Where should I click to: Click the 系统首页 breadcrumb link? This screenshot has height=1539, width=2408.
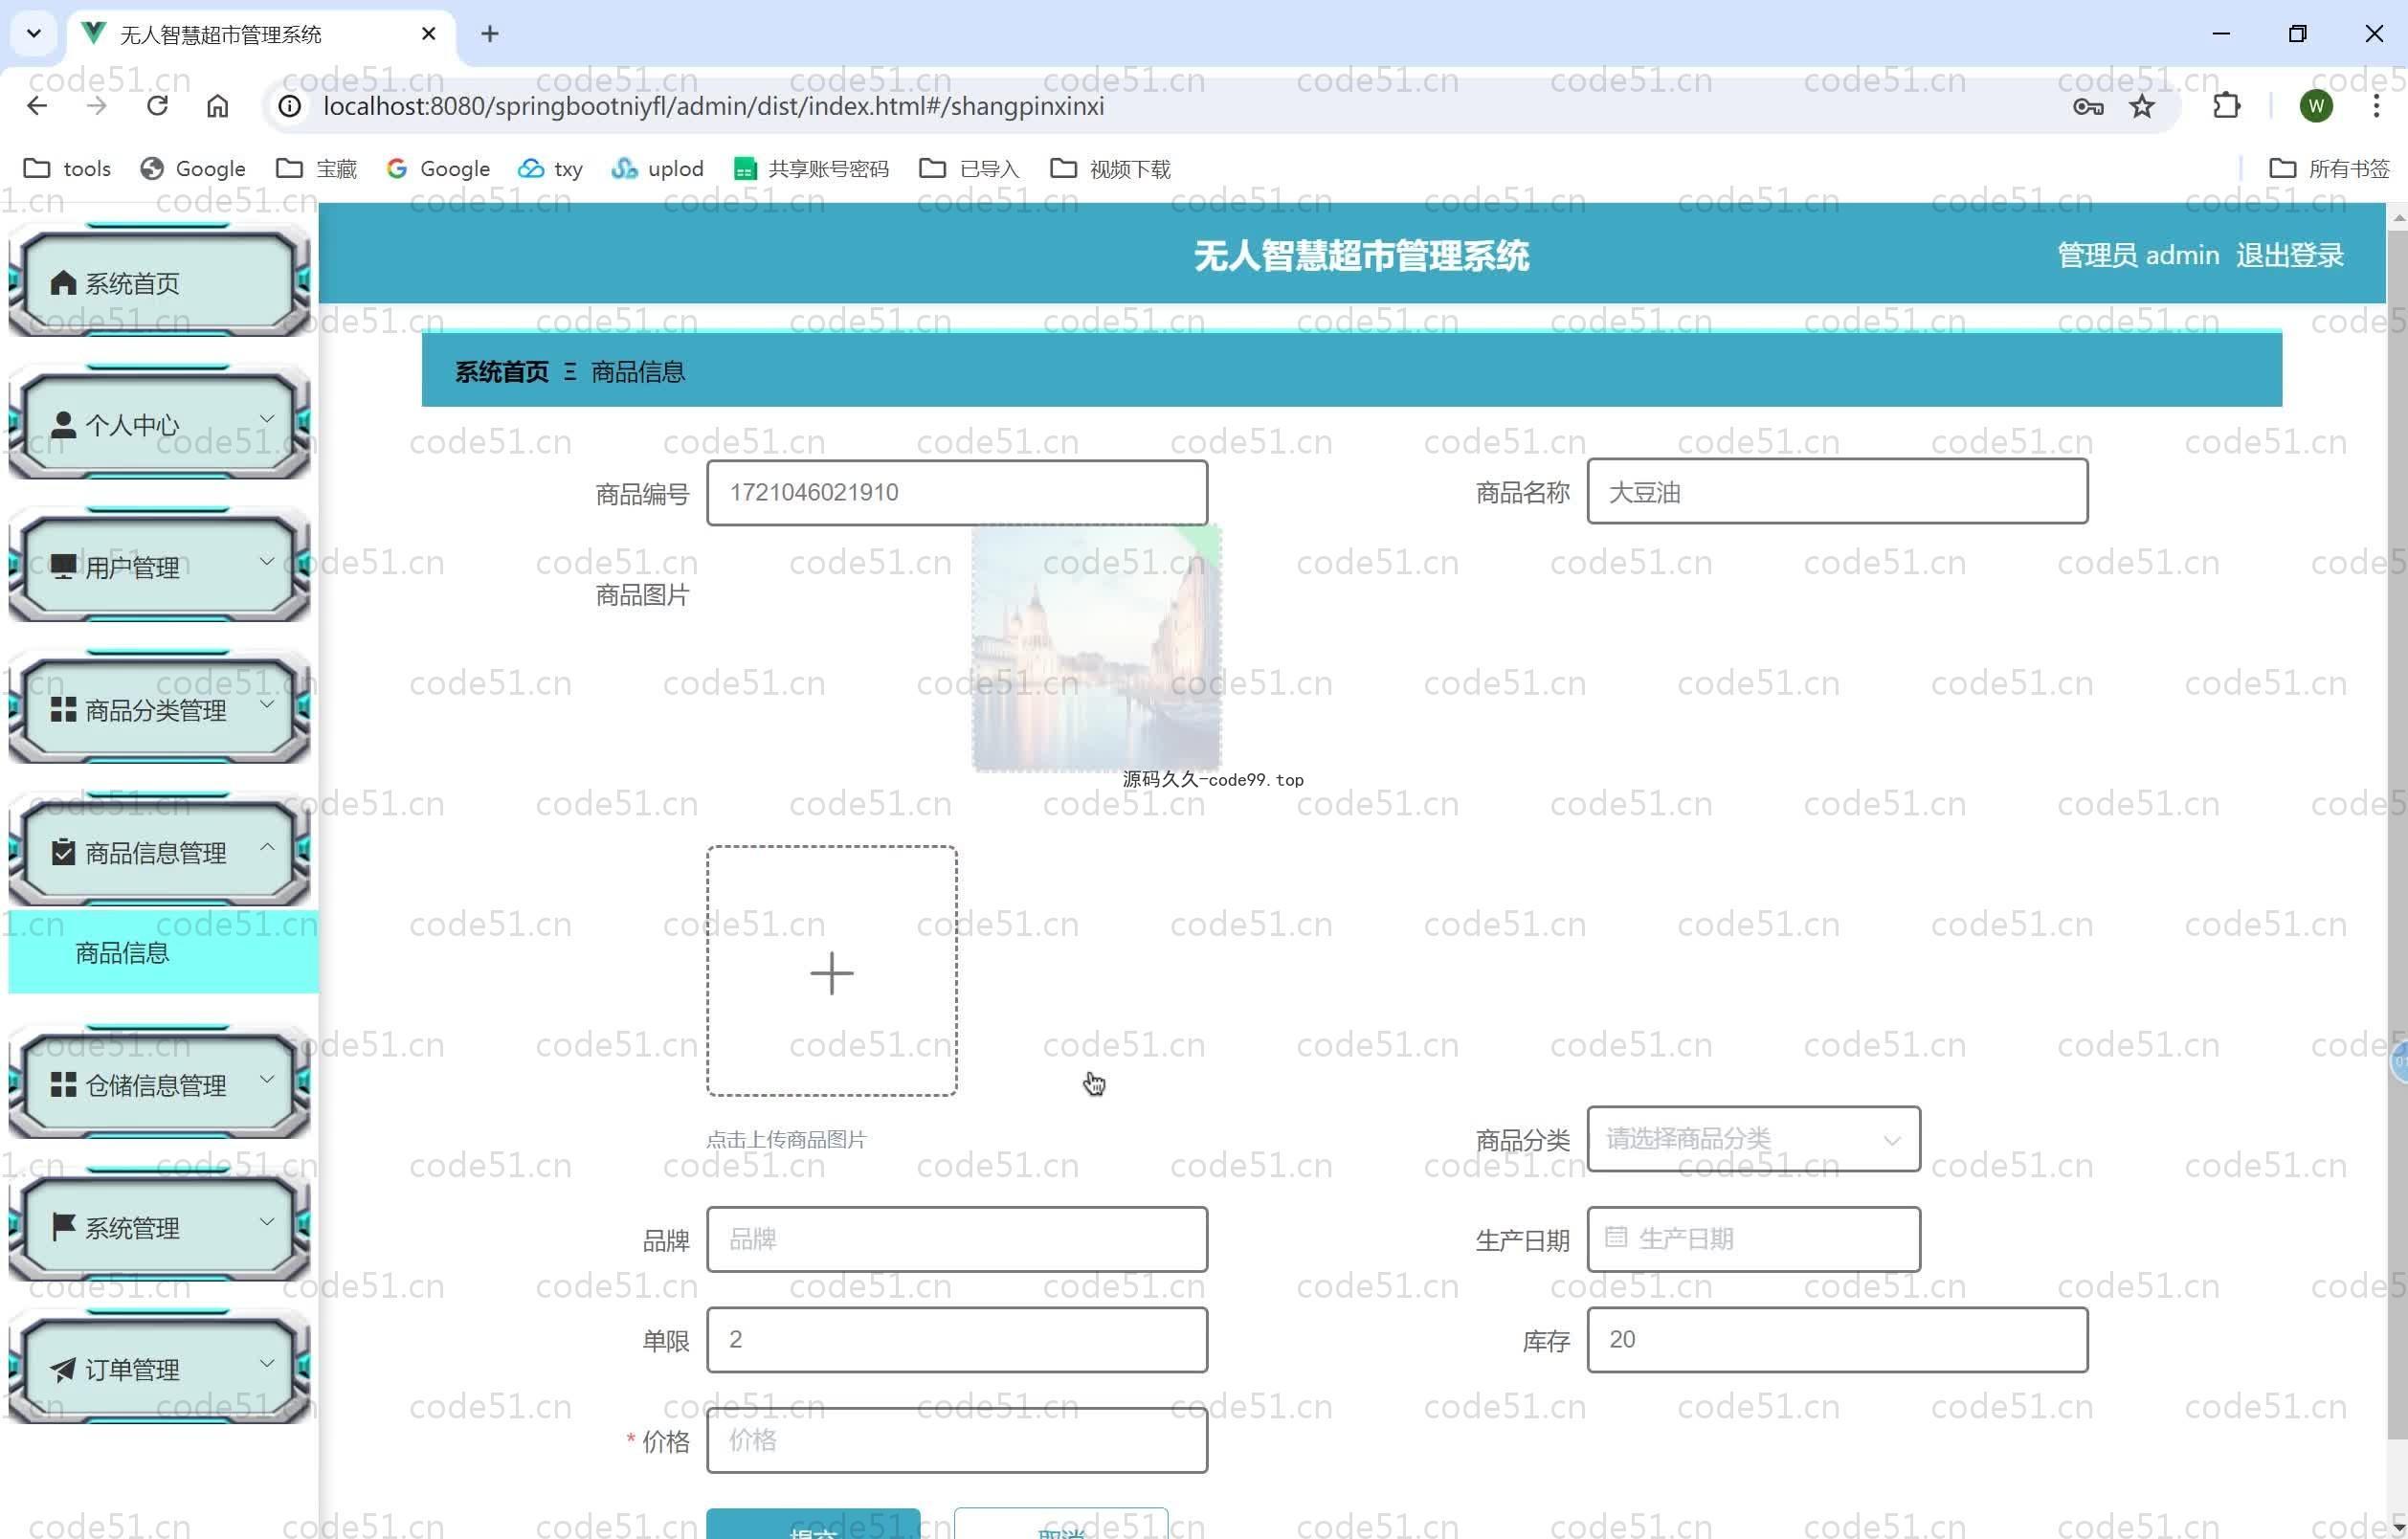coord(501,372)
